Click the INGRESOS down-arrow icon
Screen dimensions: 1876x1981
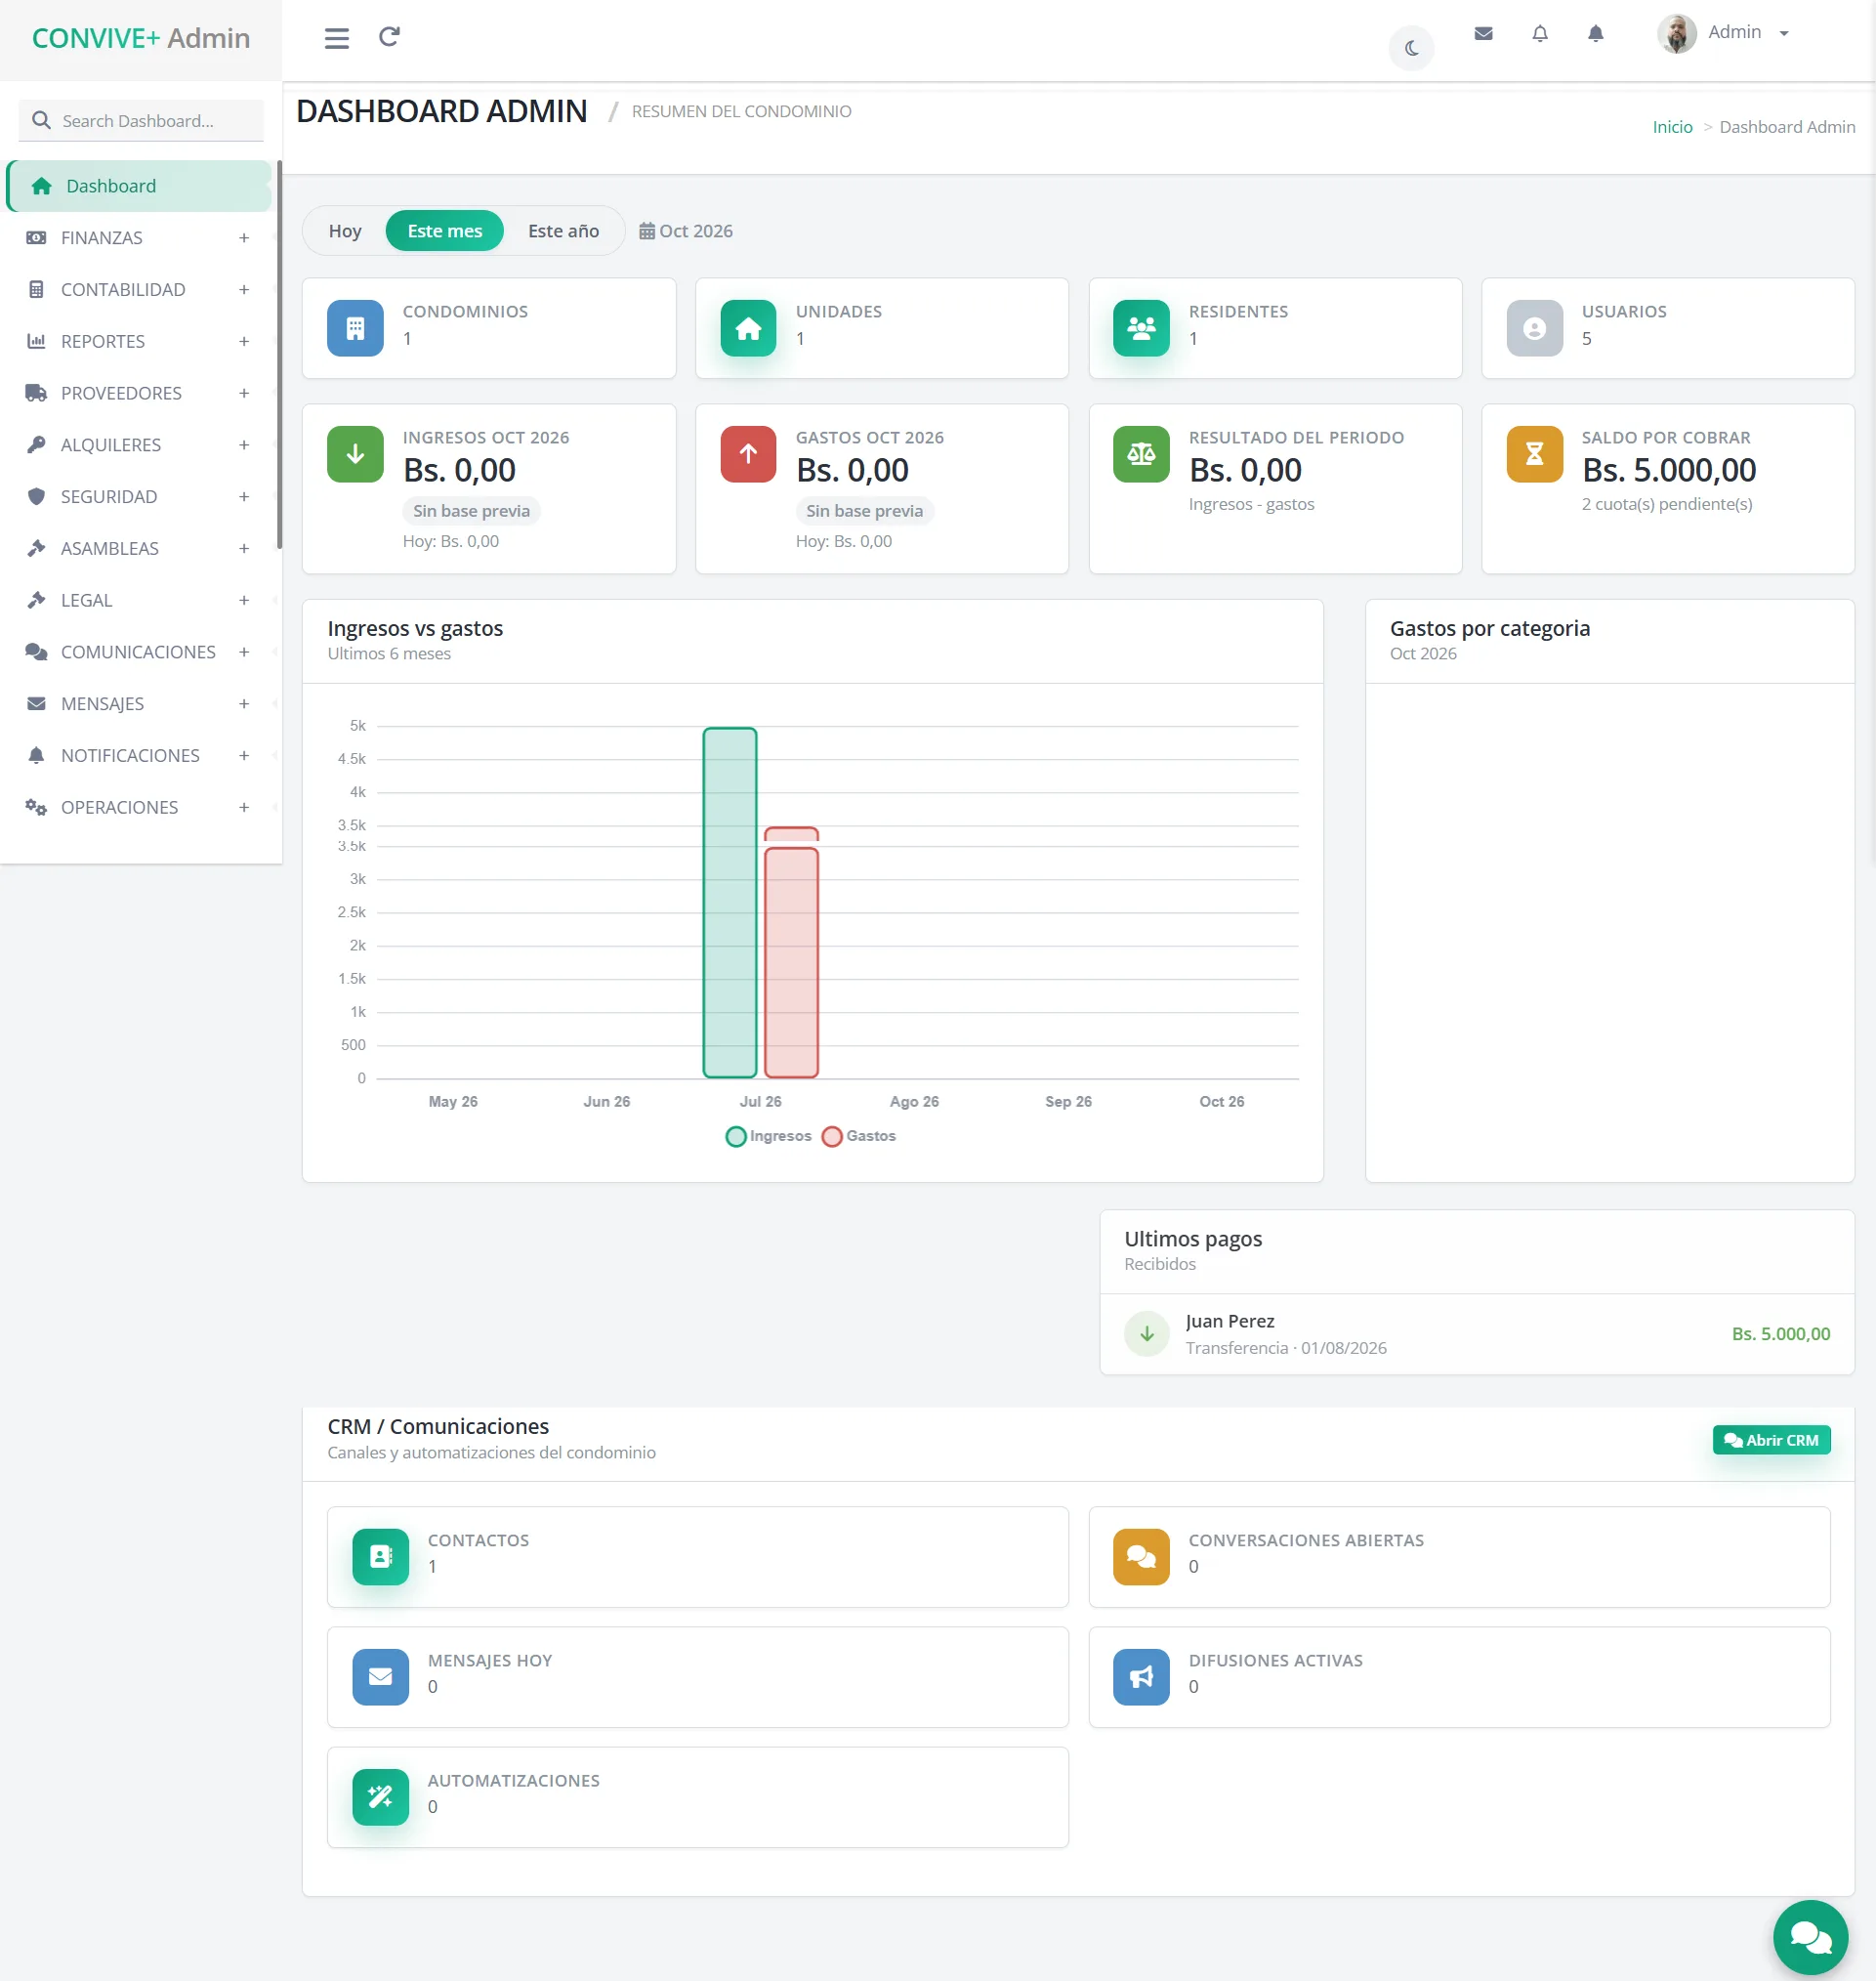(355, 454)
